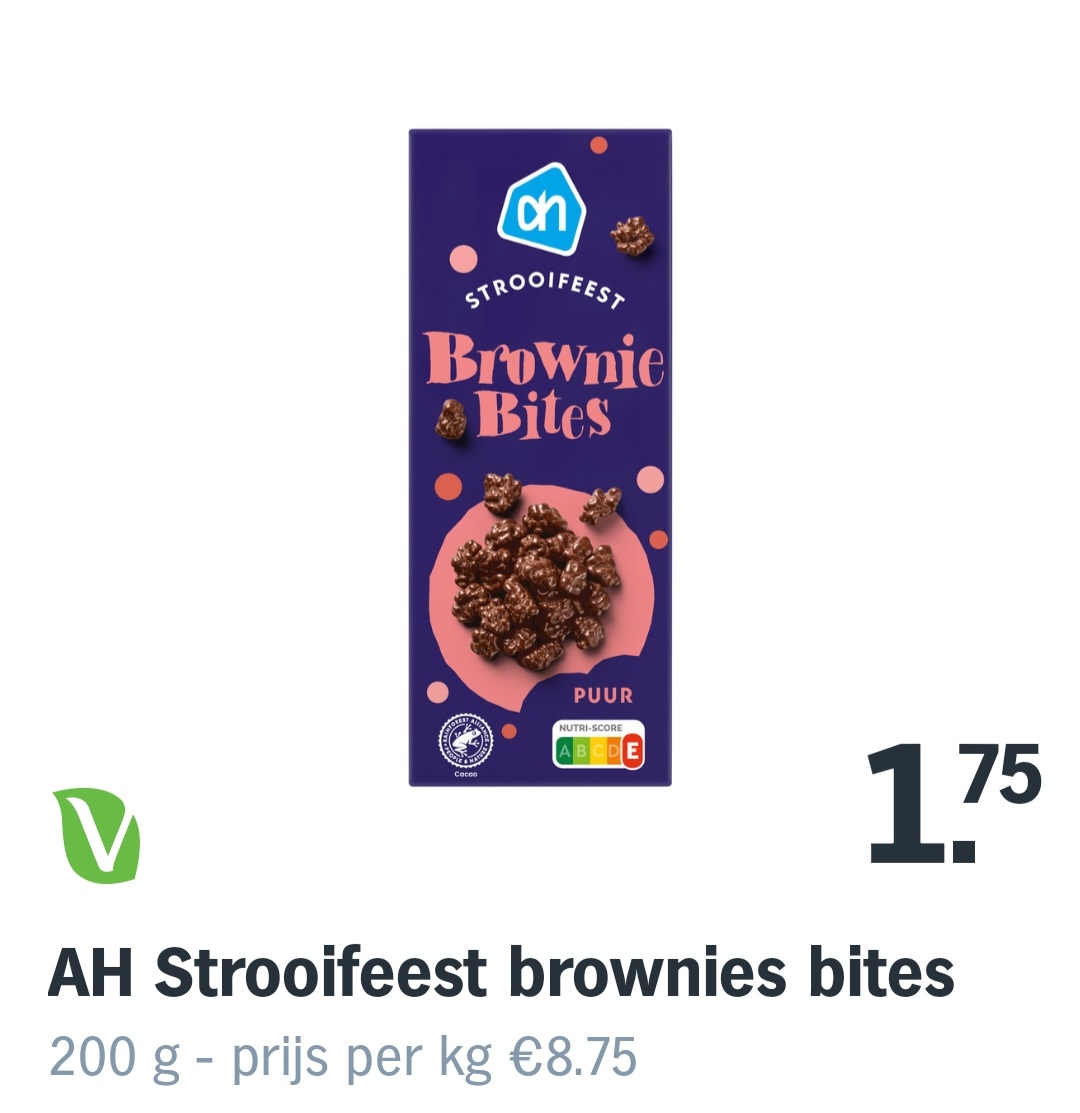Click the pink Brownie Bites lettering
1080x1113 pixels.
pyautogui.click(x=545, y=386)
